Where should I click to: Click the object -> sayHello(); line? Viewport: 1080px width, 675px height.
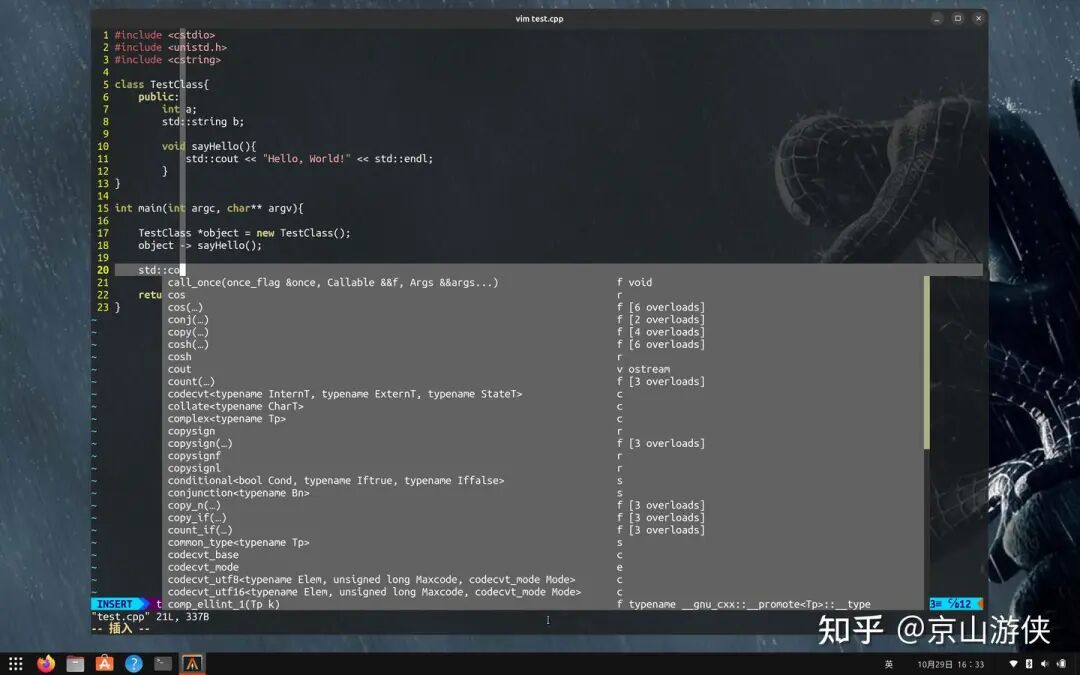click(x=200, y=246)
